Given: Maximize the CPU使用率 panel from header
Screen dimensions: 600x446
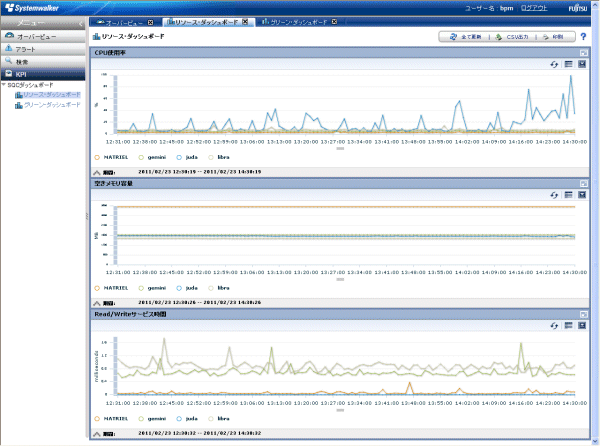Looking at the screenshot, I should [x=583, y=51].
